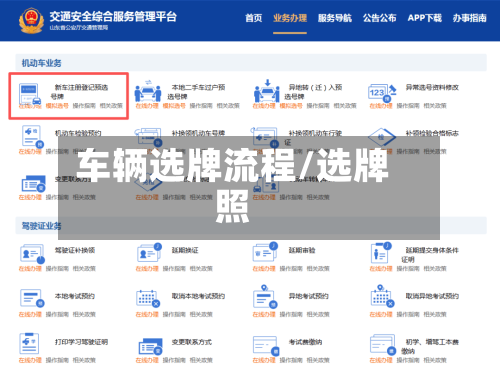Screen dimensions: 500x376
Task: Open the 本地二手车过户预选号牌 handshake car icon
Action: pos(148,91)
